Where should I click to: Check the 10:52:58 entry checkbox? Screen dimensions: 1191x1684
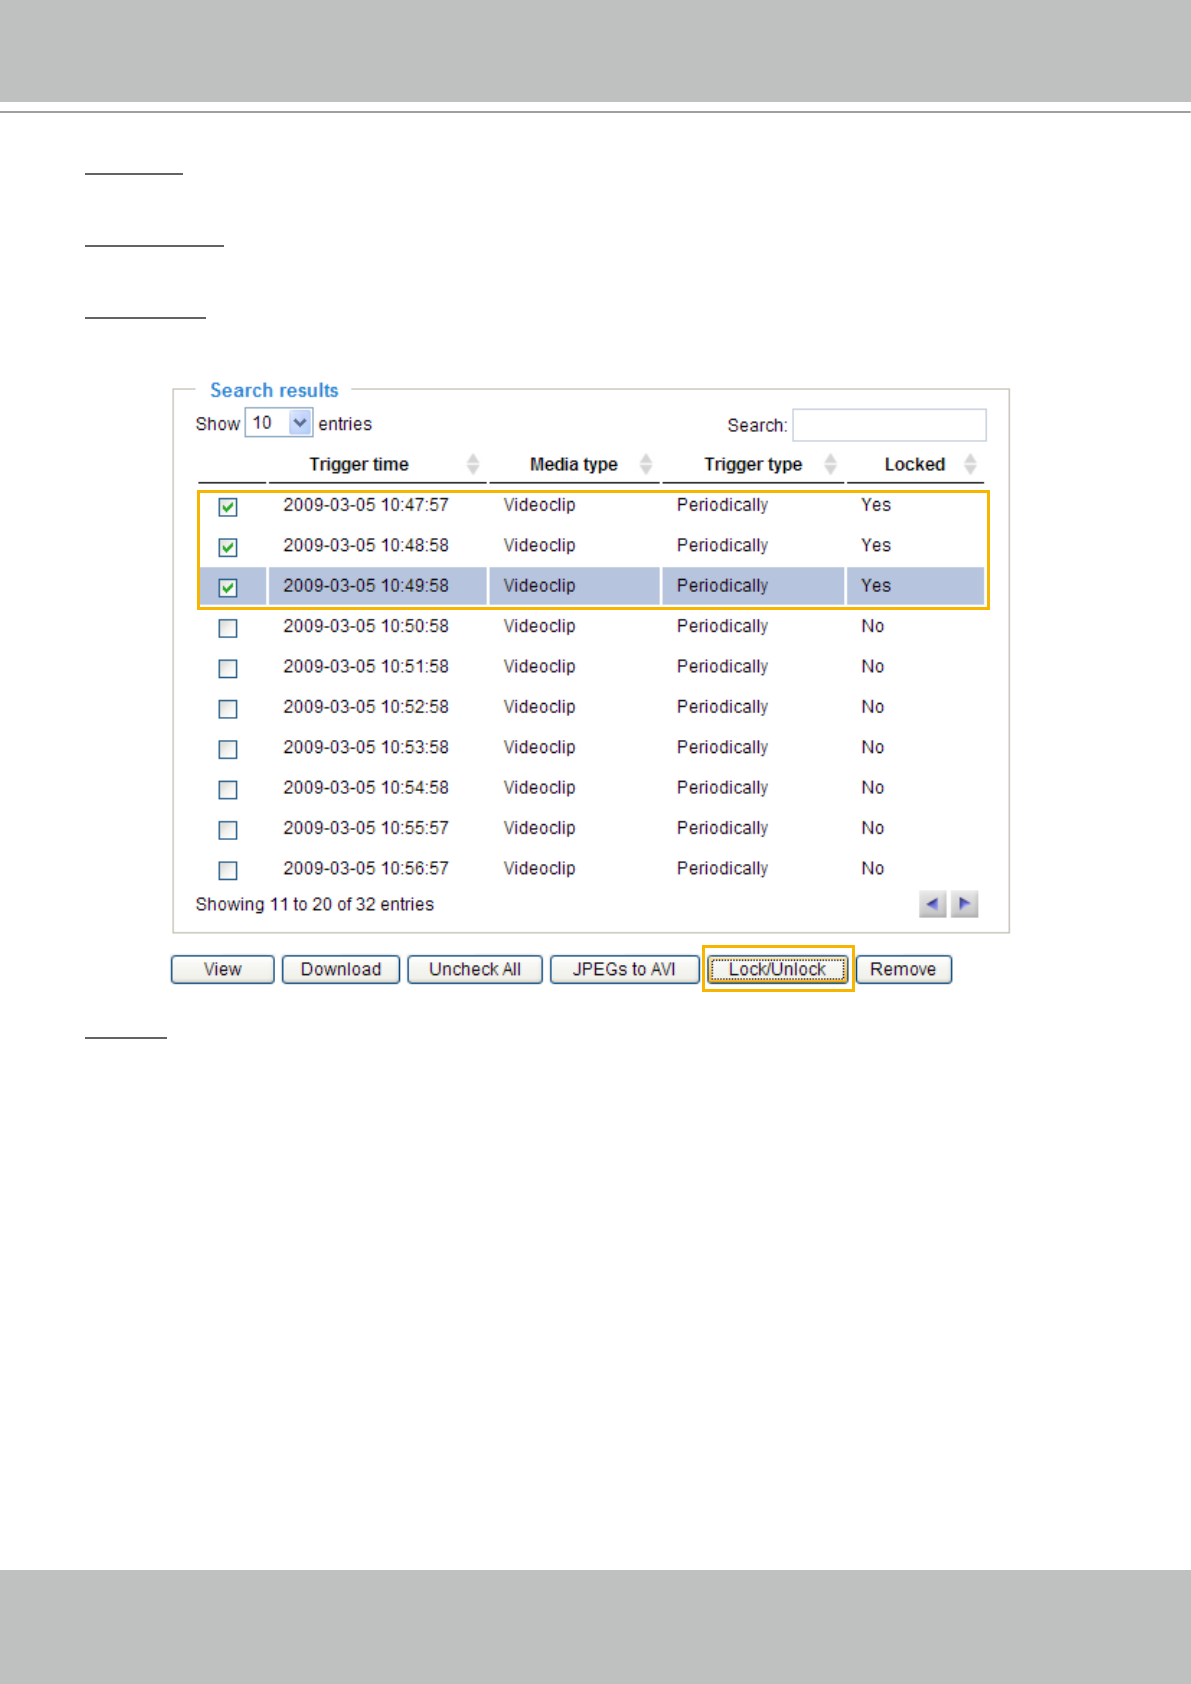228,709
